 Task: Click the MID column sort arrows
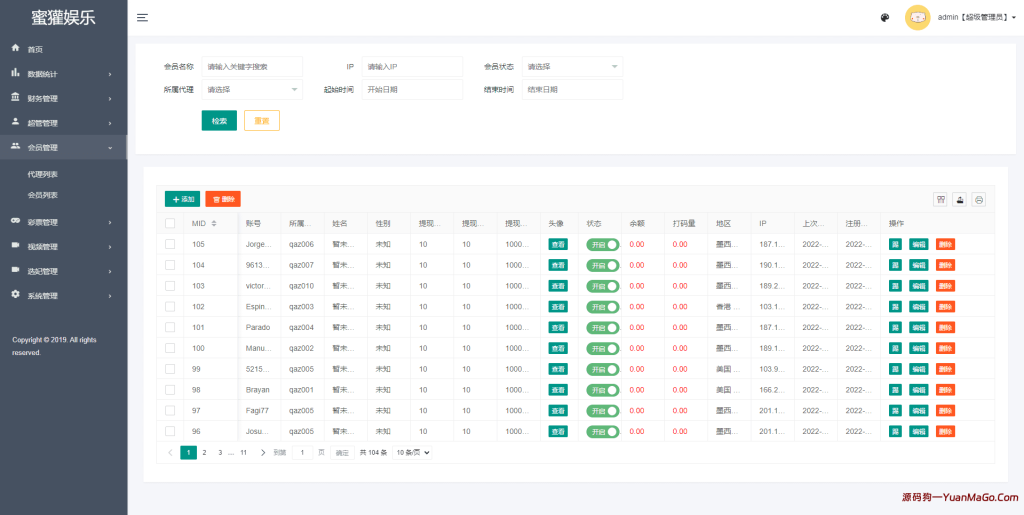pyautogui.click(x=214, y=223)
